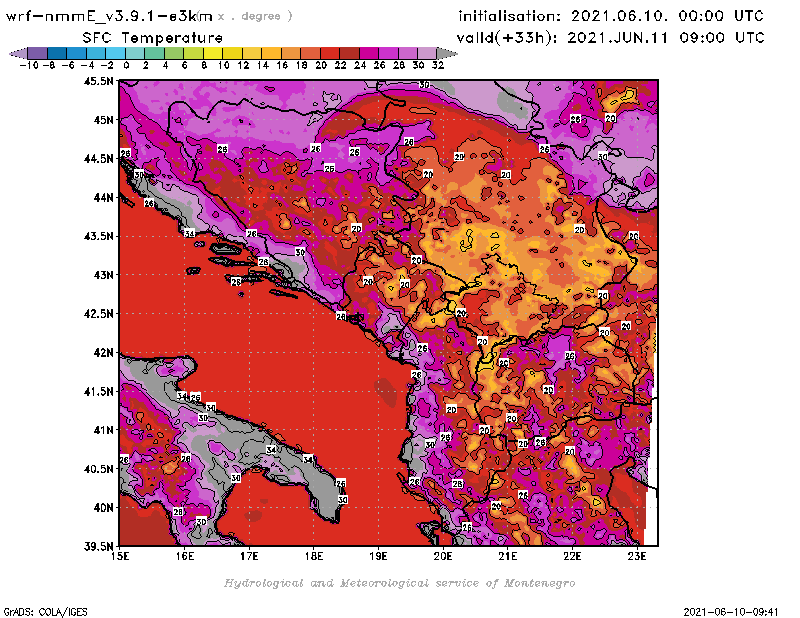800x618 pixels.
Task: Click the '45.5N' latitude label
Action: [98, 81]
